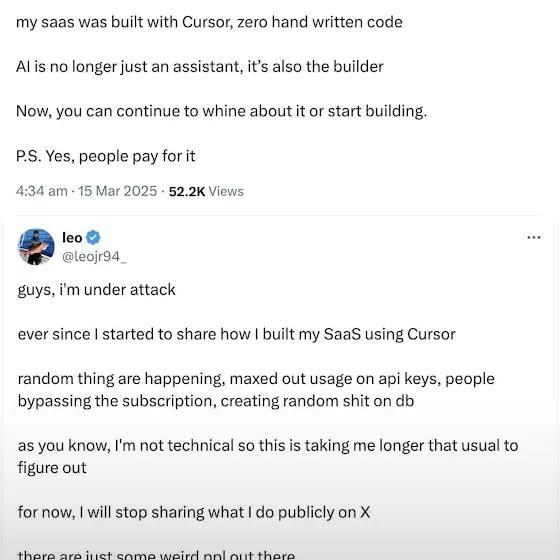Click the Views label beside 52.2K
The width and height of the screenshot is (560, 560).
226,191
